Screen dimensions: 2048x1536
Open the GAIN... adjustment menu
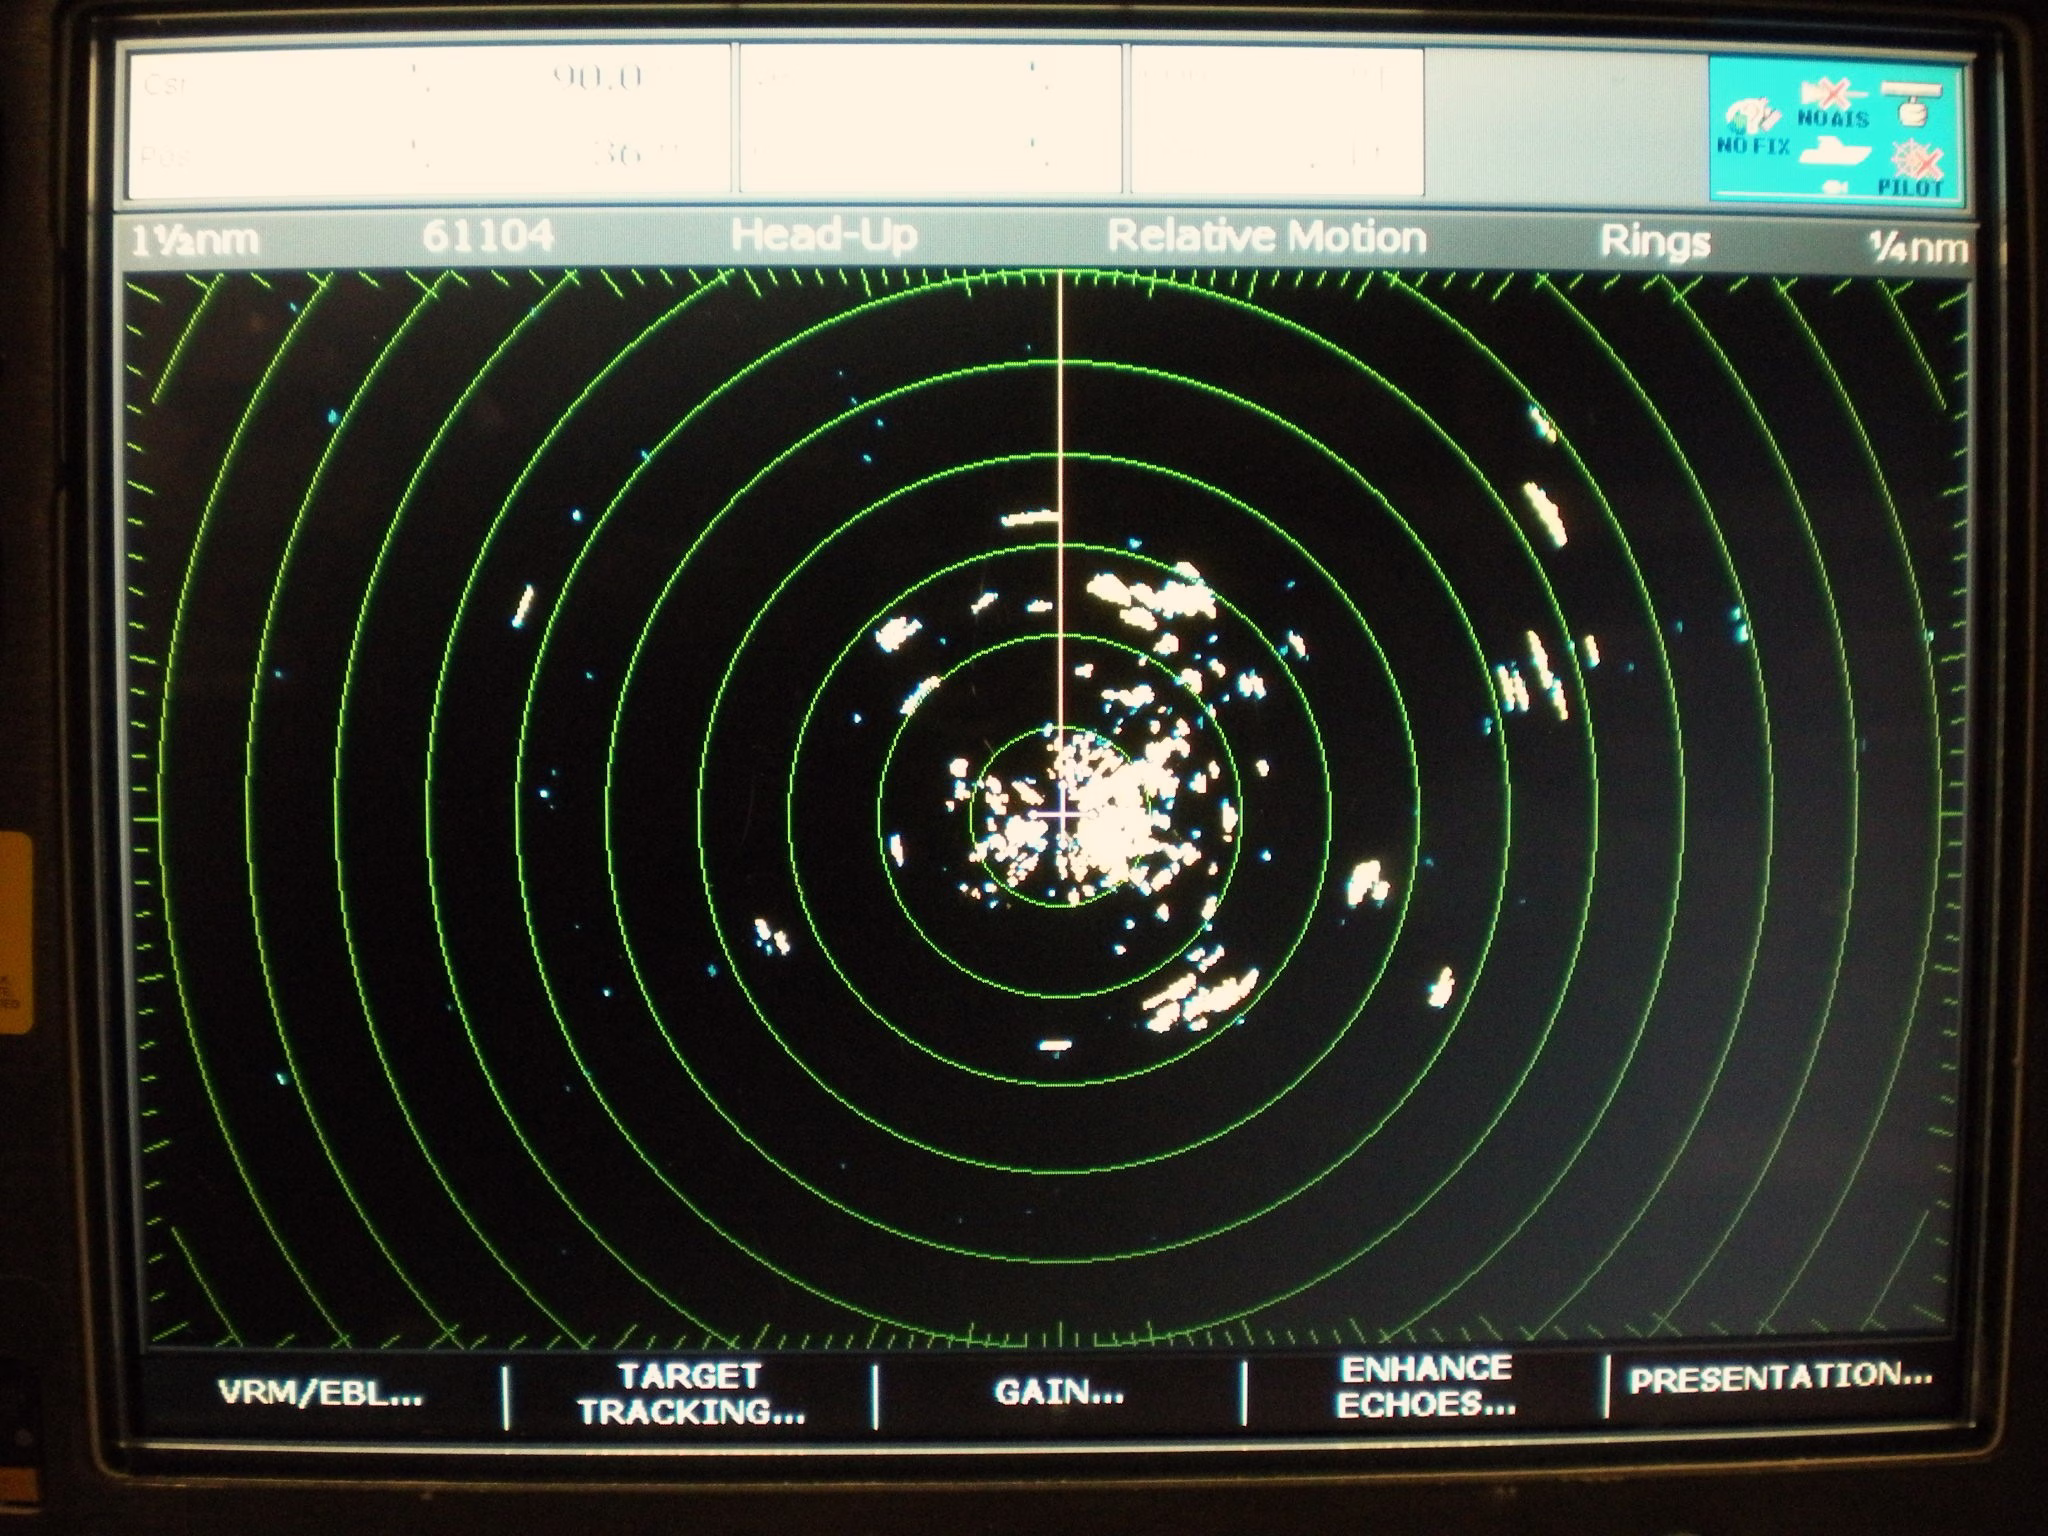coord(1059,1392)
